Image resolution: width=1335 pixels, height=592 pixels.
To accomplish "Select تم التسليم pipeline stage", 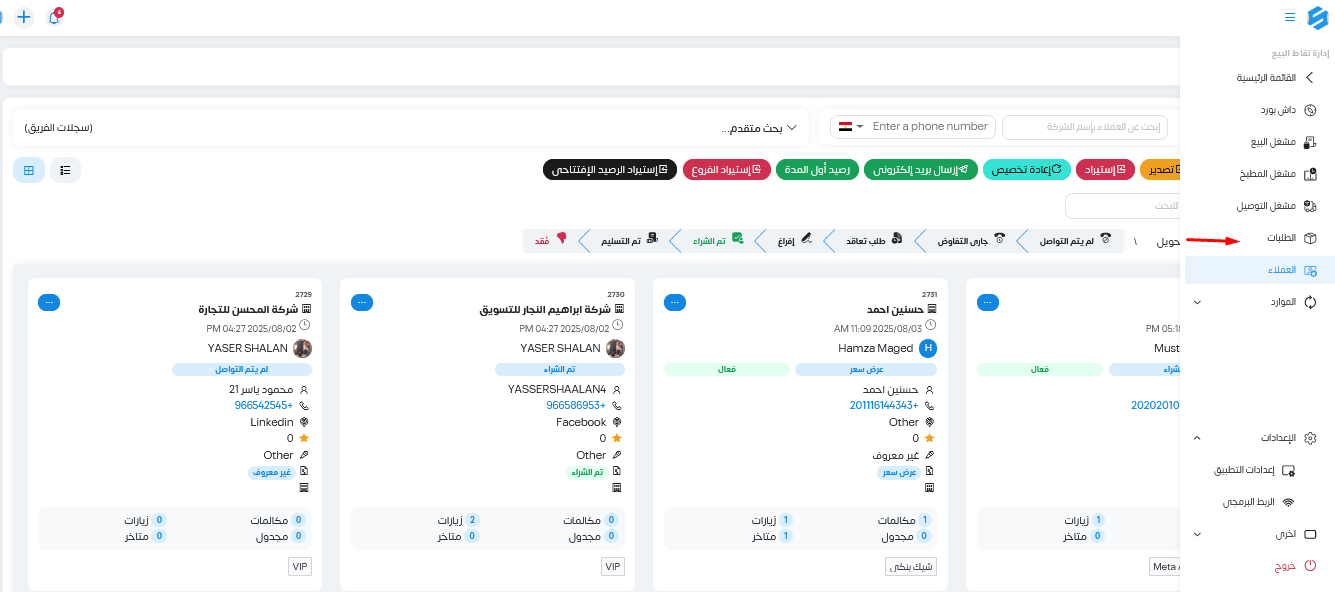I will (628, 241).
